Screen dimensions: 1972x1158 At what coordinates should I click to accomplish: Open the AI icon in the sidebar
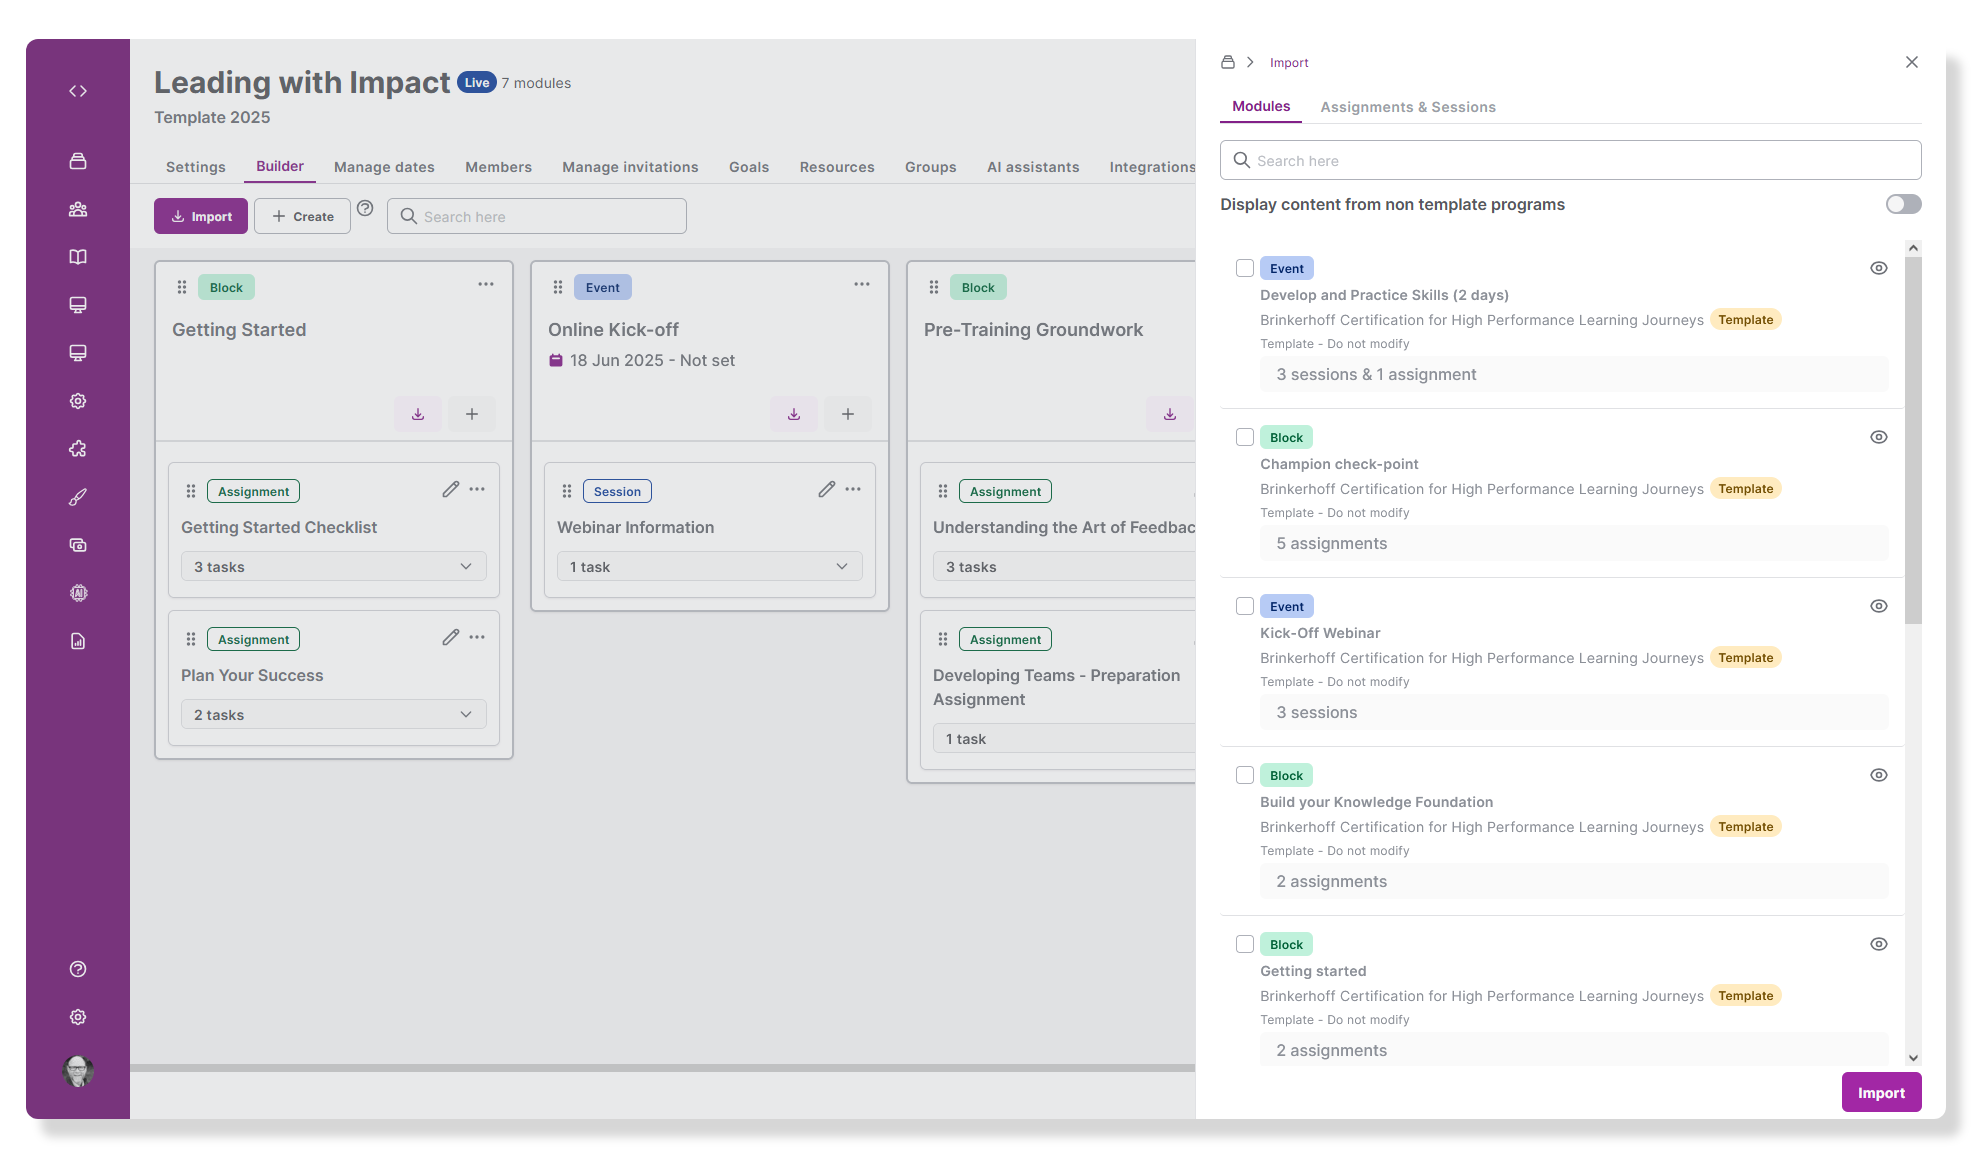click(78, 593)
